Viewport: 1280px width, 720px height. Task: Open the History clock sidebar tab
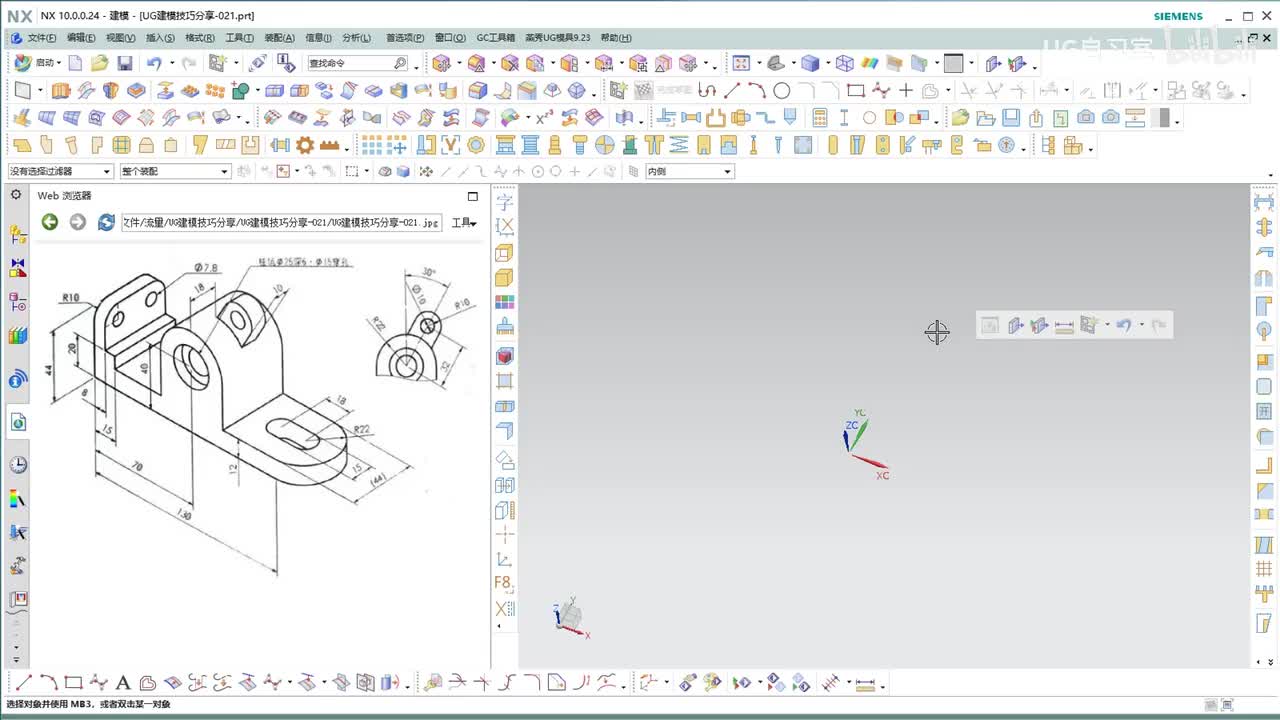(x=18, y=465)
